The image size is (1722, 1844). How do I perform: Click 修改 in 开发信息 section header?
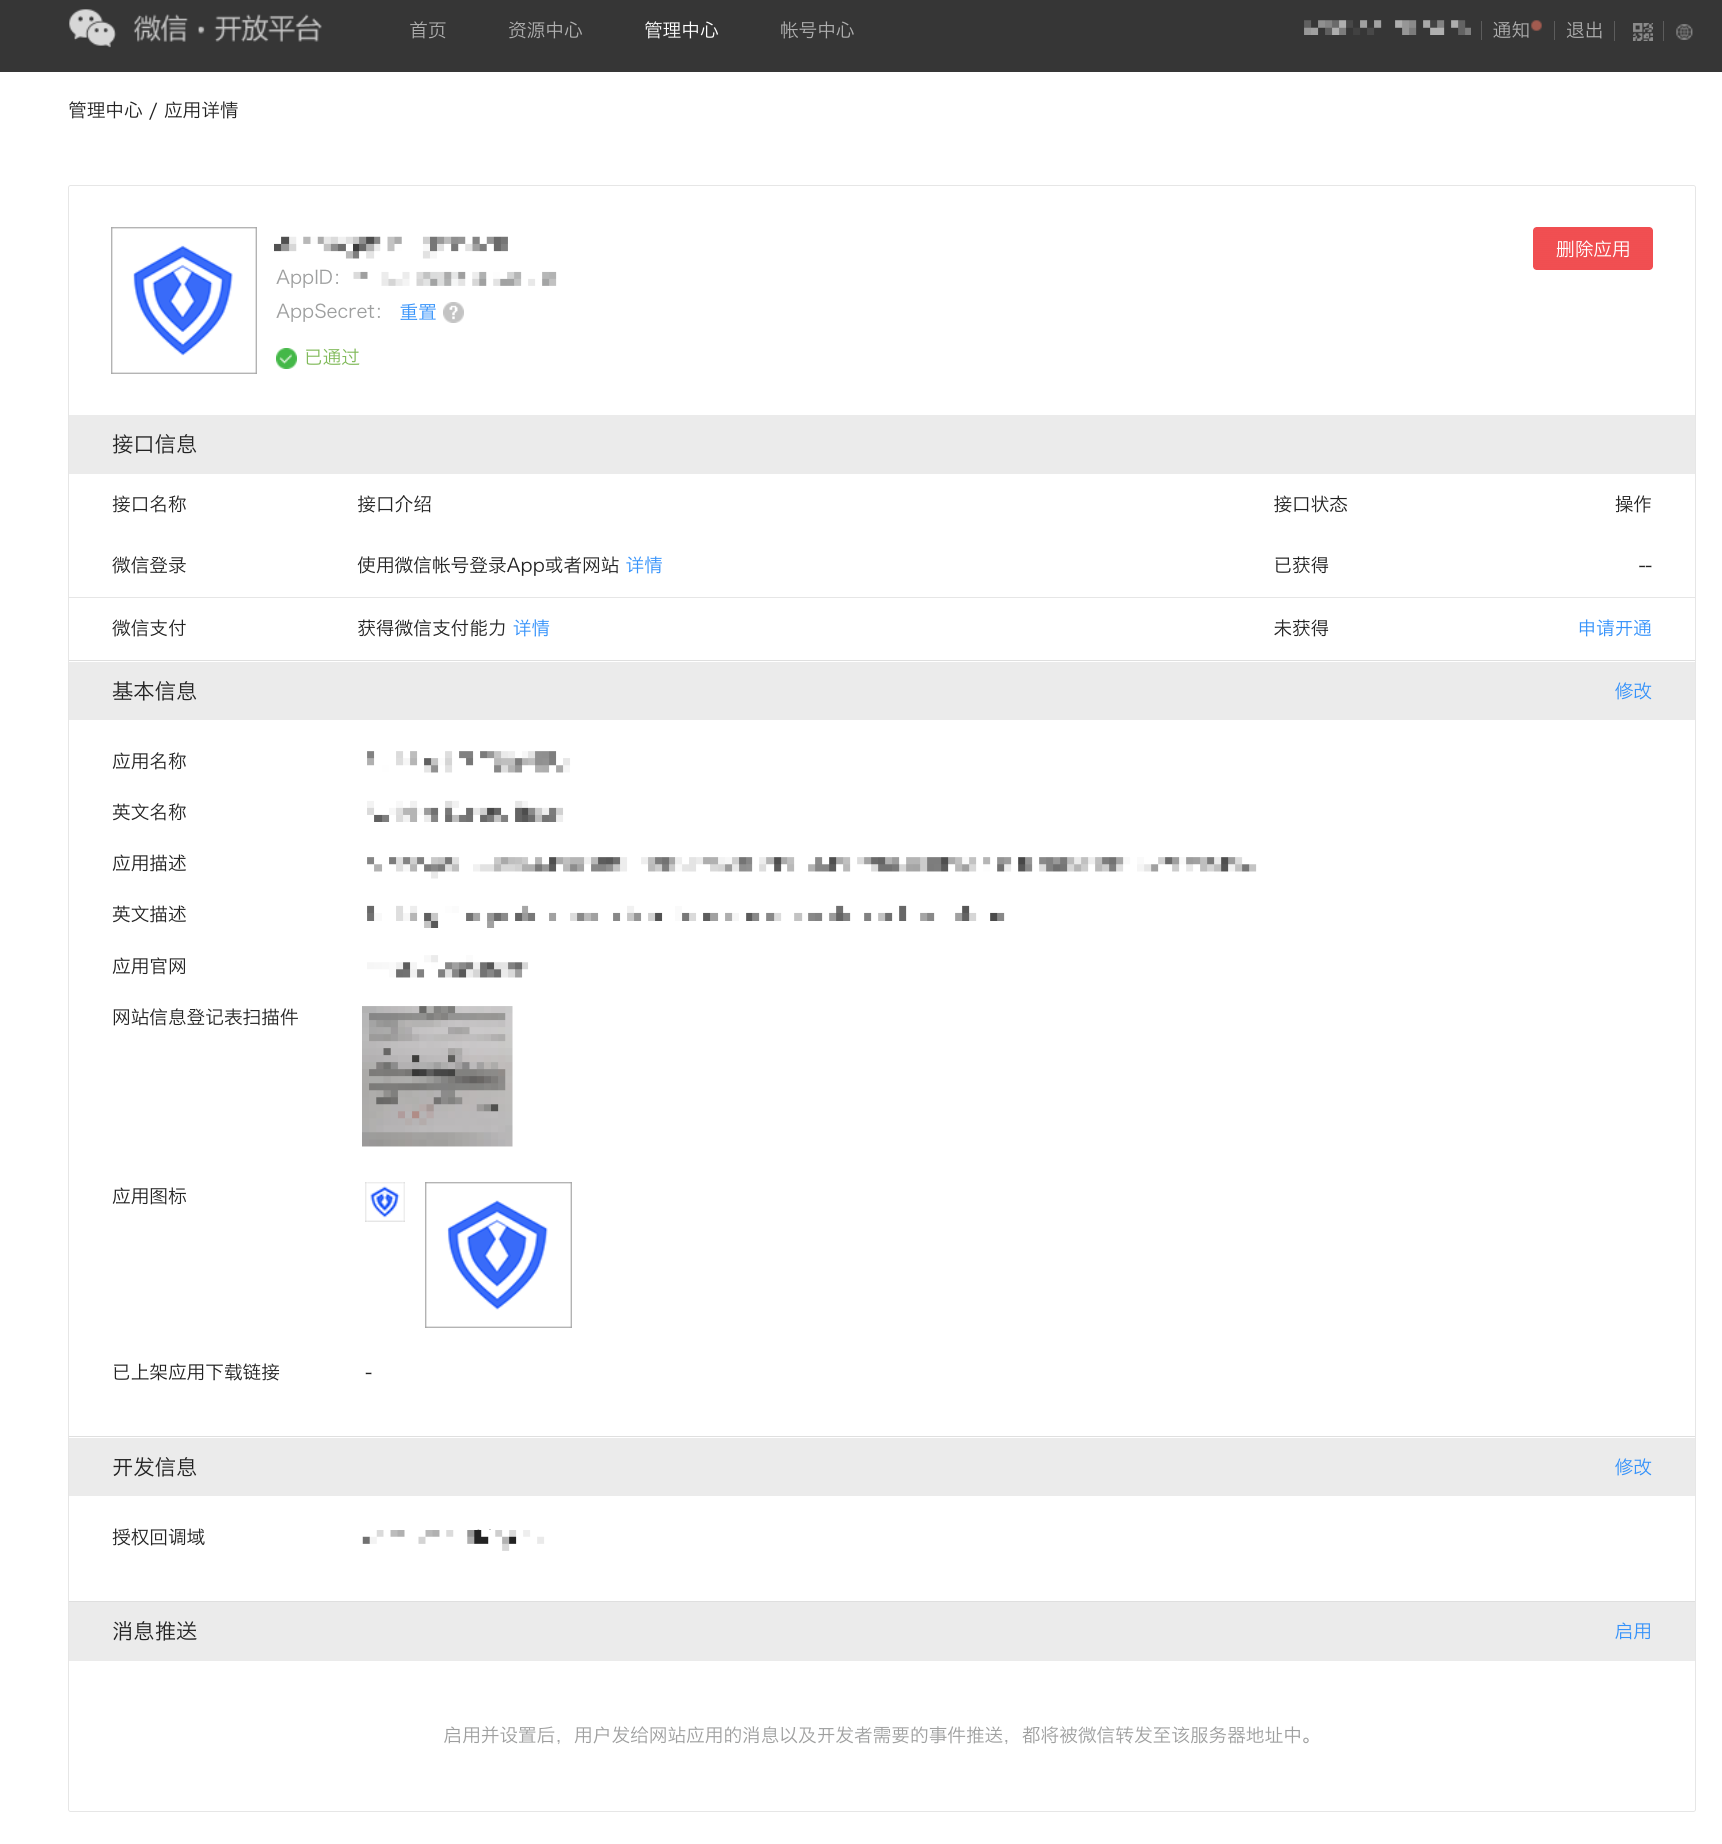click(x=1632, y=1467)
